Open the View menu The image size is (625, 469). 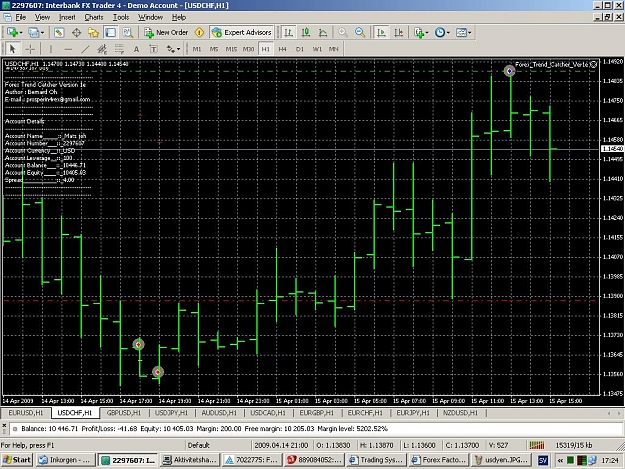coord(42,18)
